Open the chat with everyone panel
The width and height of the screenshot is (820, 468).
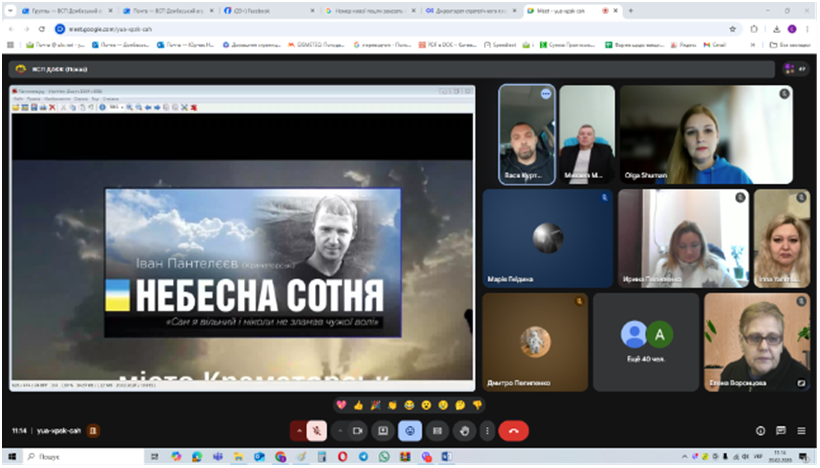coord(781,431)
